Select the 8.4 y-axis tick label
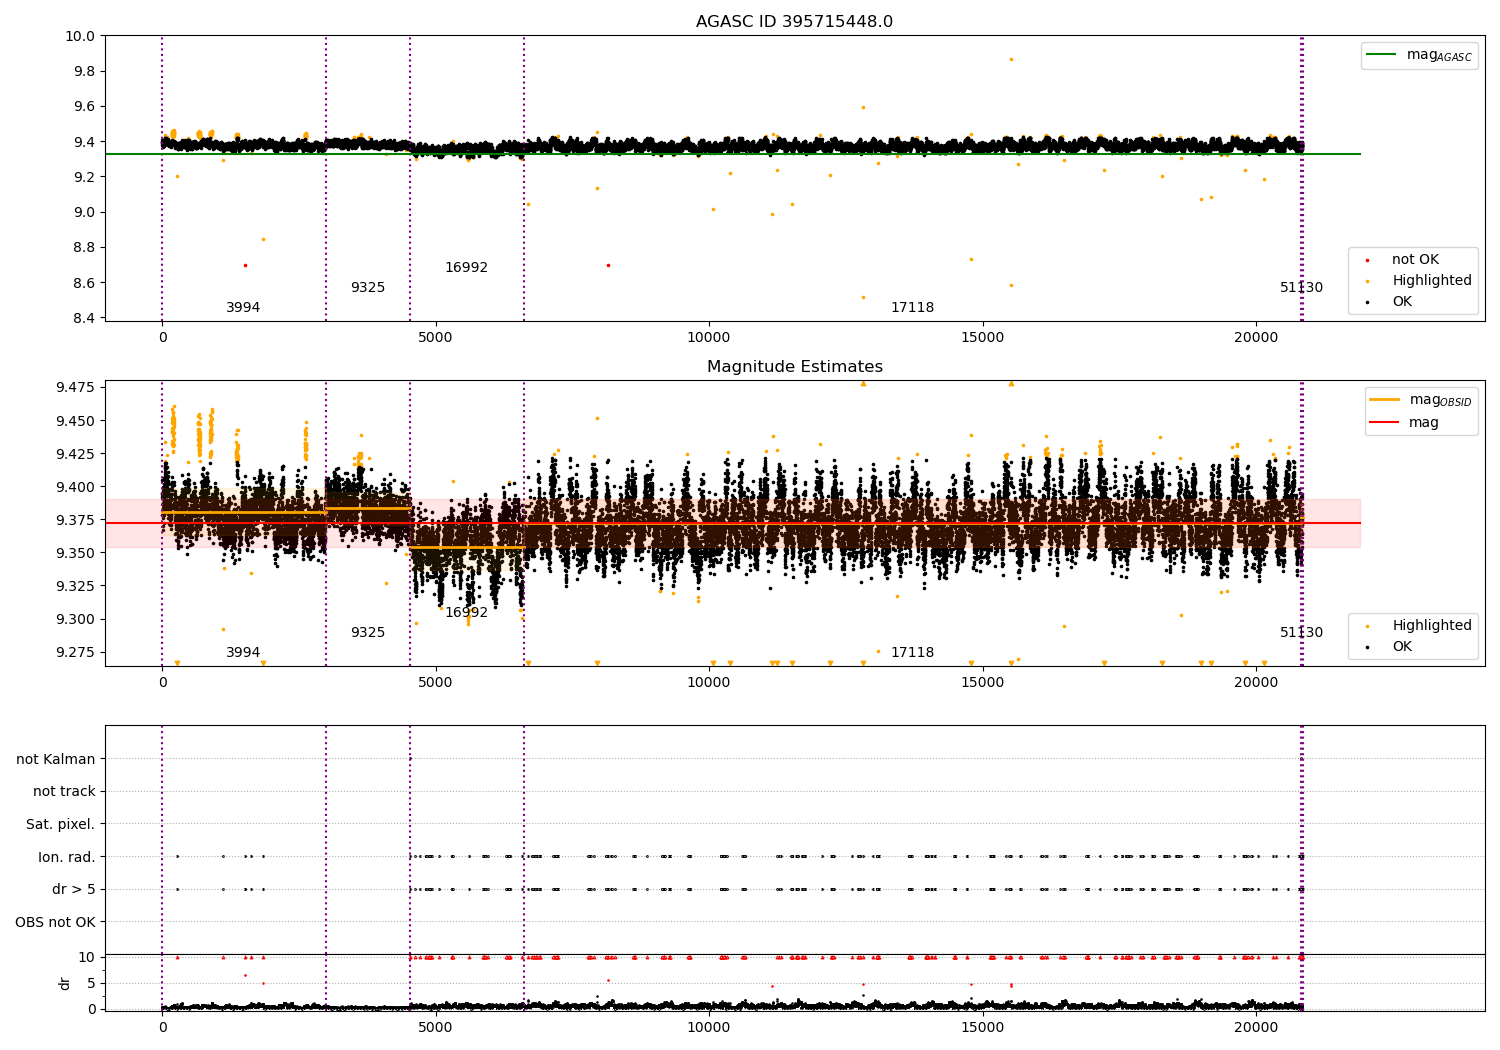1500x1050 pixels. pyautogui.click(x=83, y=318)
